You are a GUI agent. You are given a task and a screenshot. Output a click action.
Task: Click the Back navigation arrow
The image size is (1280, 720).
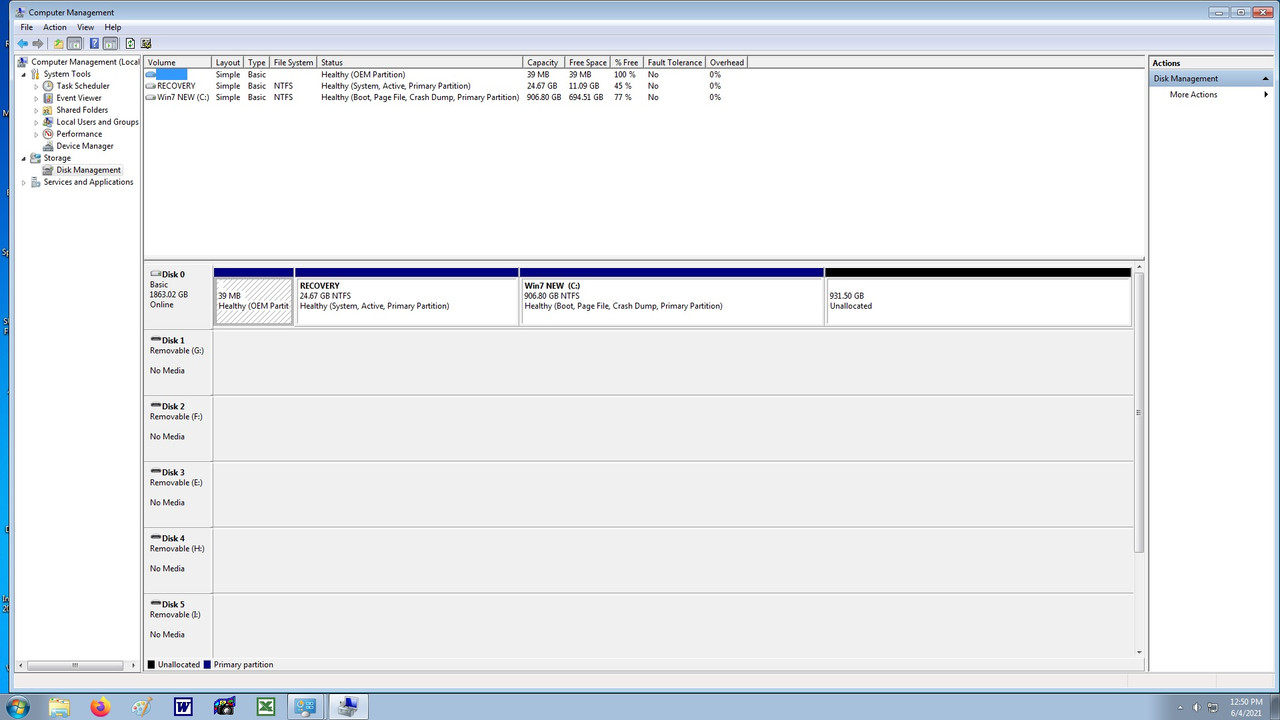(23, 43)
